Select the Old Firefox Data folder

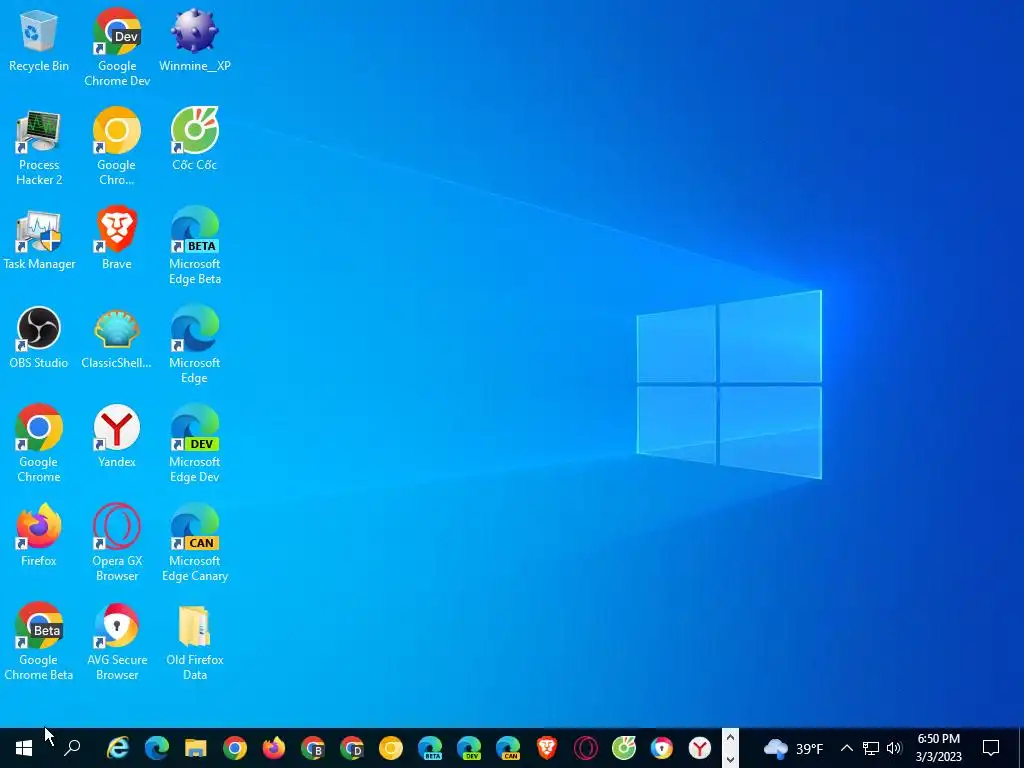point(195,642)
